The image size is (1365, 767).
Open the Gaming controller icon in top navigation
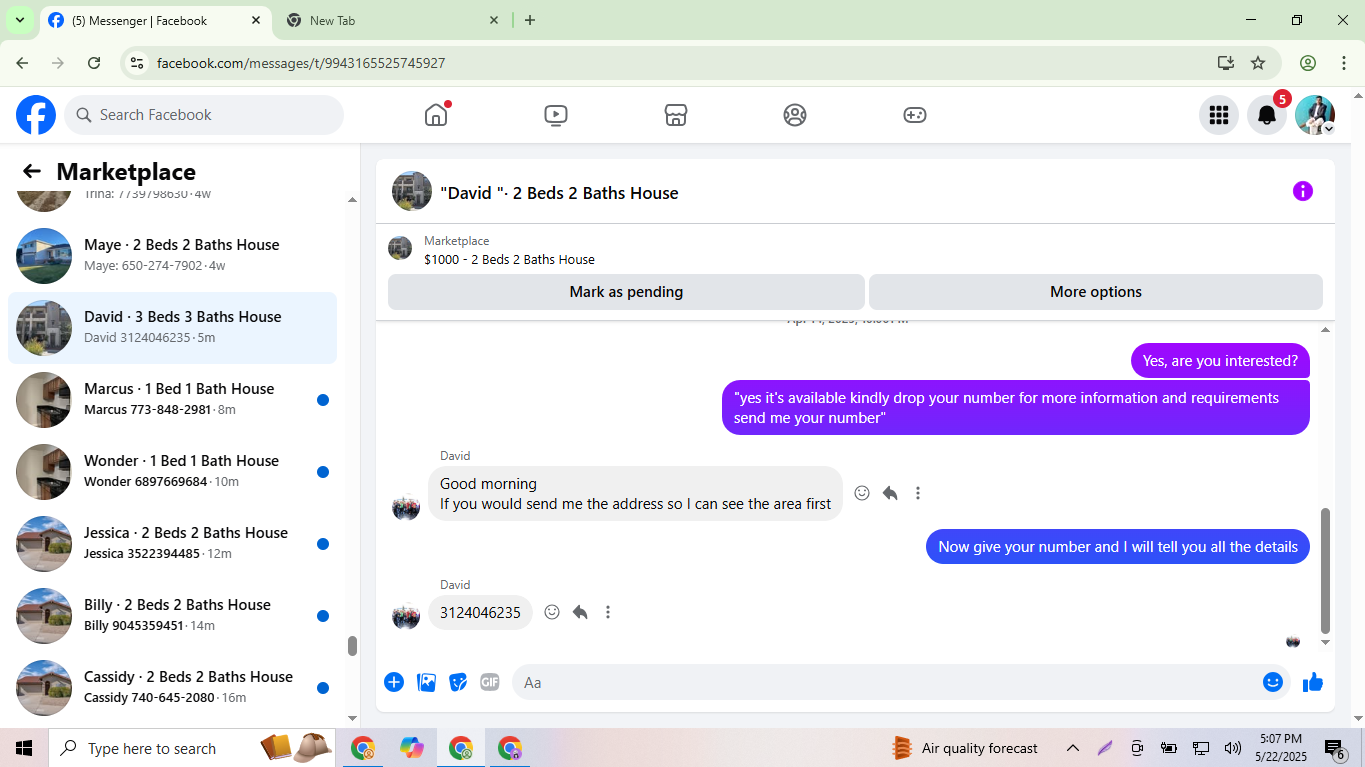[915, 115]
